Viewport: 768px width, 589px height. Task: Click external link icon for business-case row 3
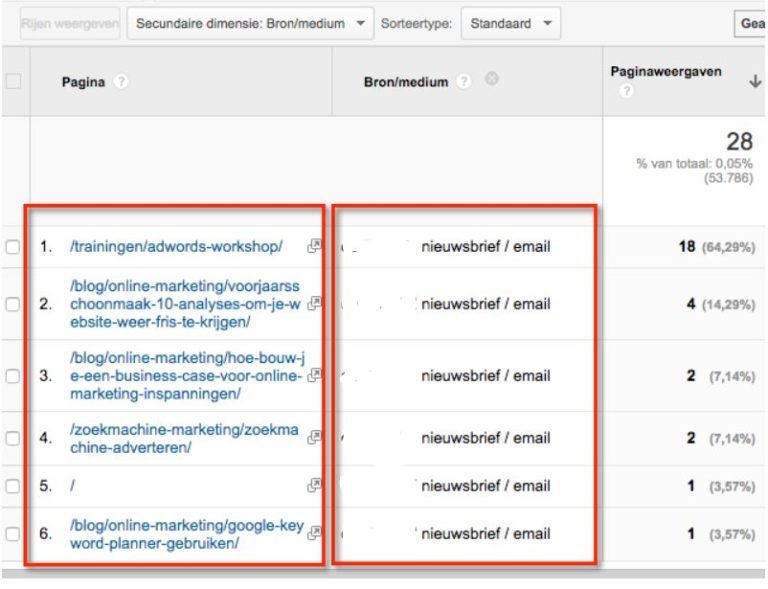(314, 375)
